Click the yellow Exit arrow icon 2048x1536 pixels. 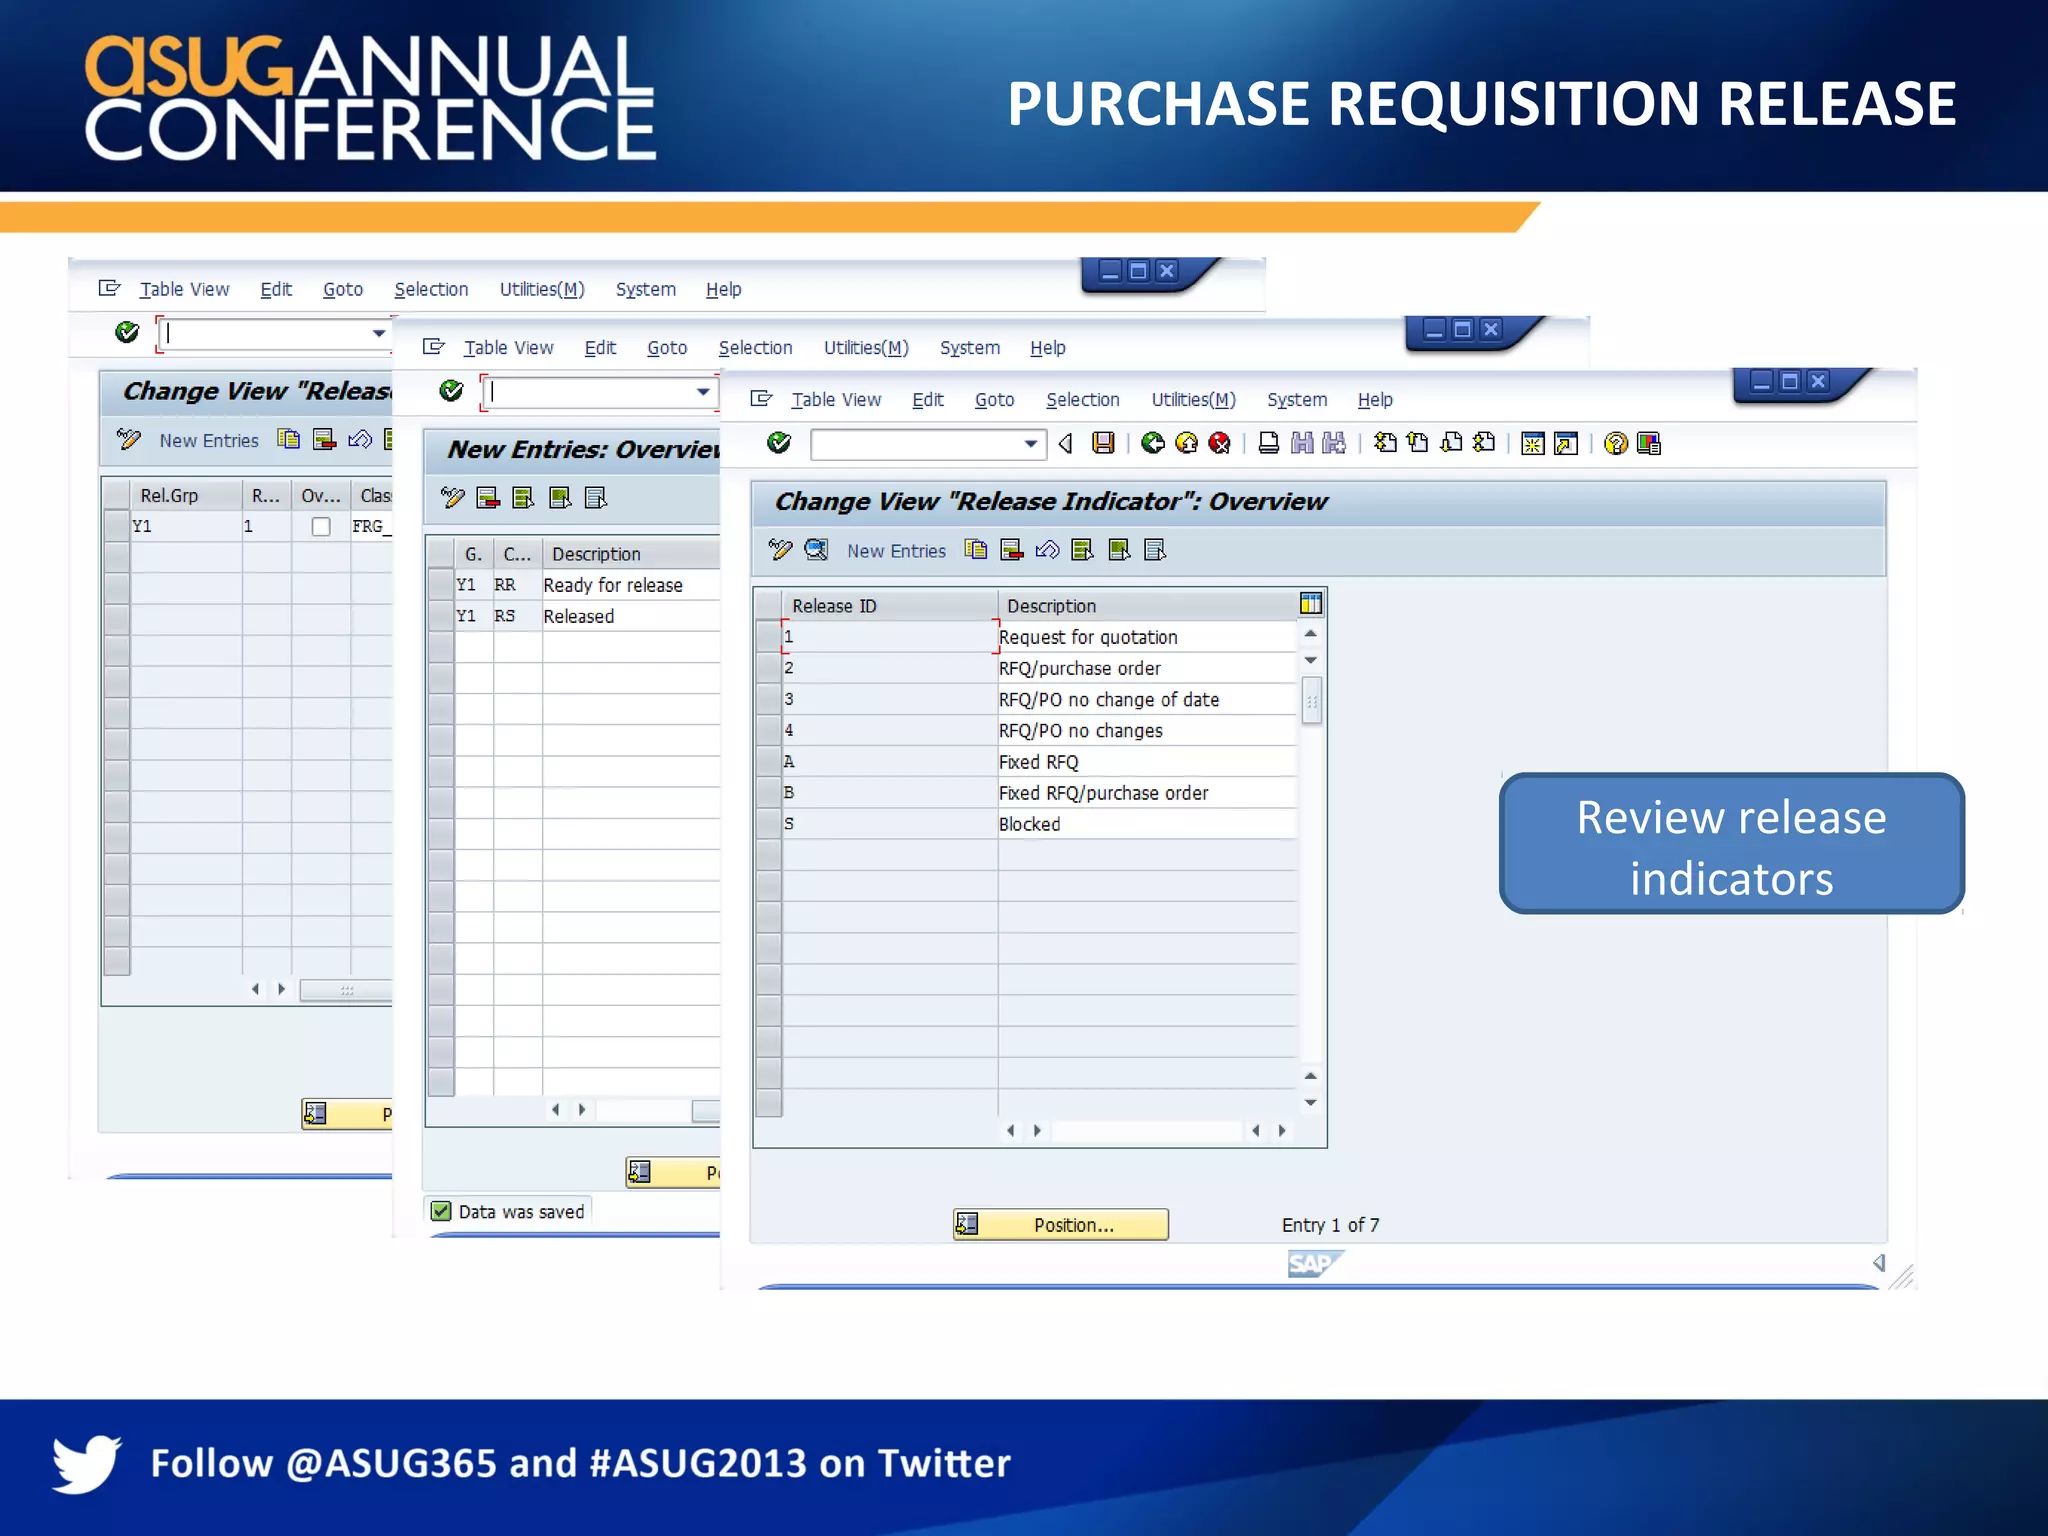(1186, 443)
